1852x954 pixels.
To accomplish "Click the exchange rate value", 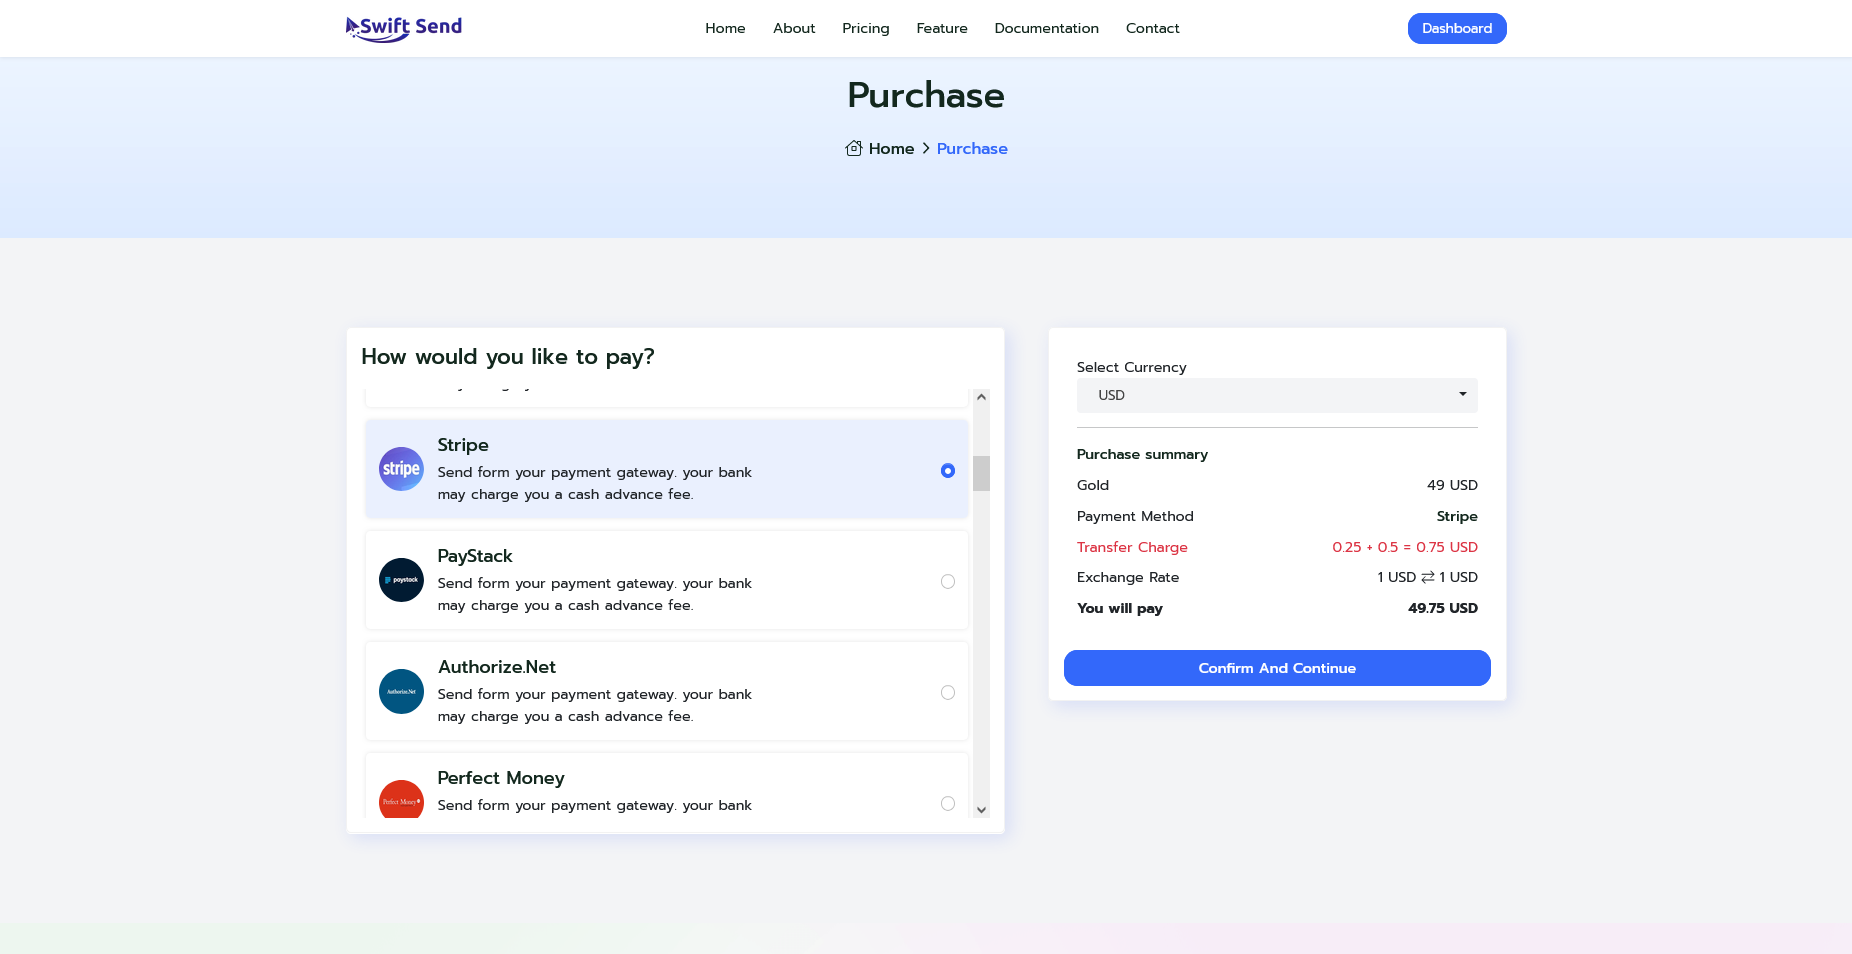I will pyautogui.click(x=1427, y=577).
